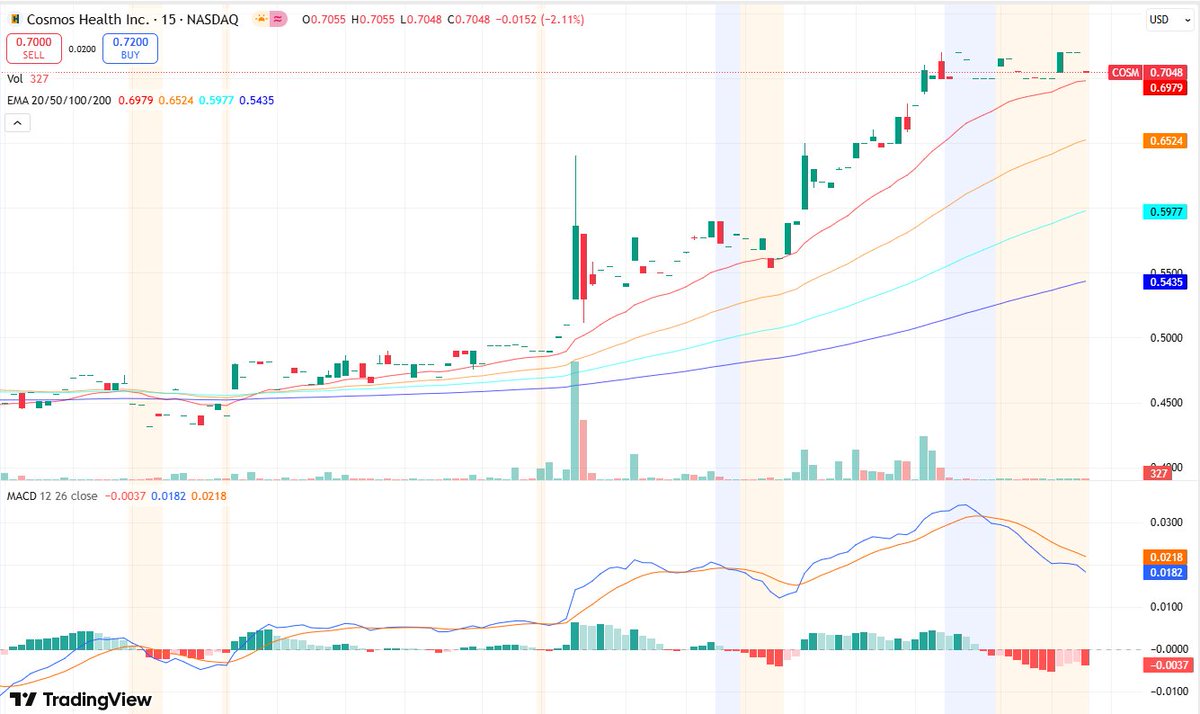Click the sun market session status icon

[261, 19]
